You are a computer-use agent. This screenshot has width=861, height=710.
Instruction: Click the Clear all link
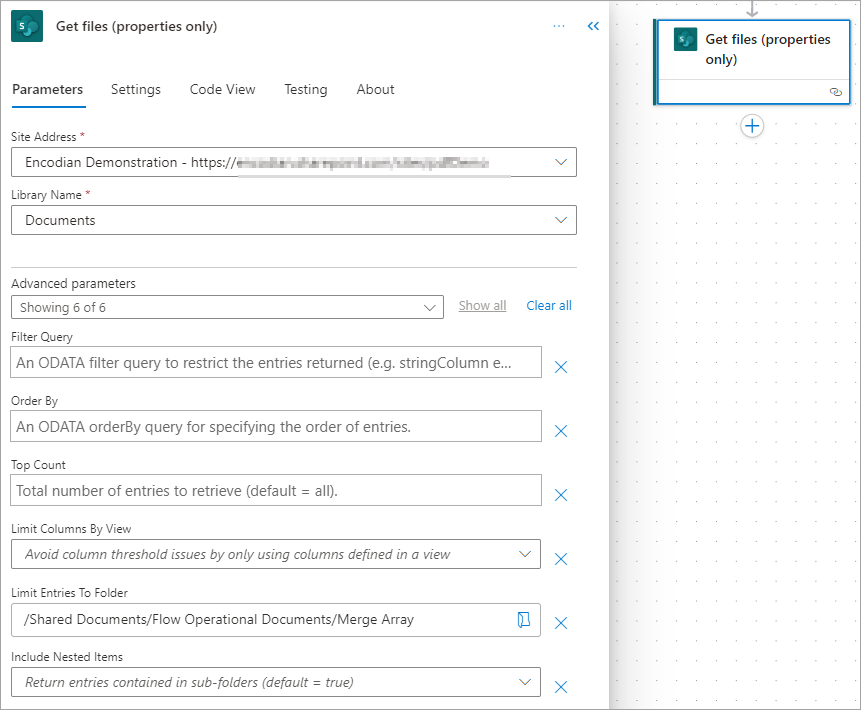(x=549, y=306)
